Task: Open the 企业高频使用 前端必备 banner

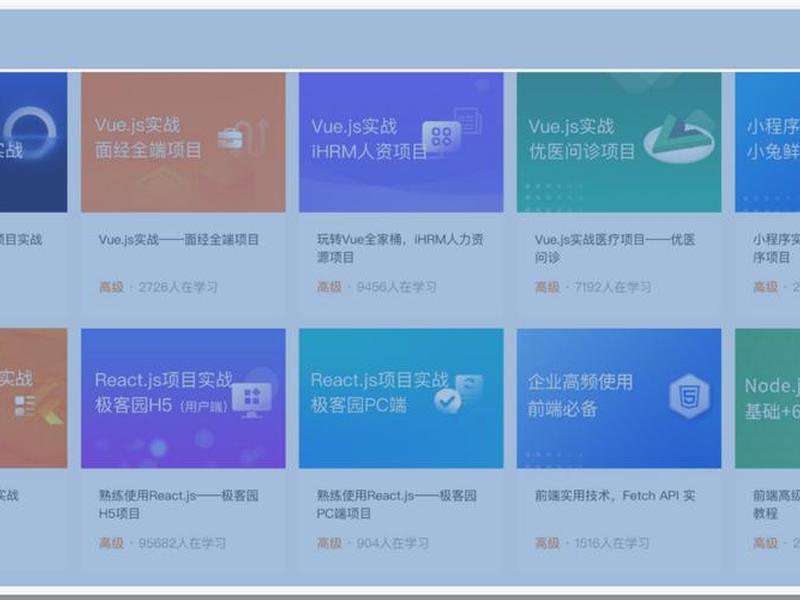Action: [619, 398]
